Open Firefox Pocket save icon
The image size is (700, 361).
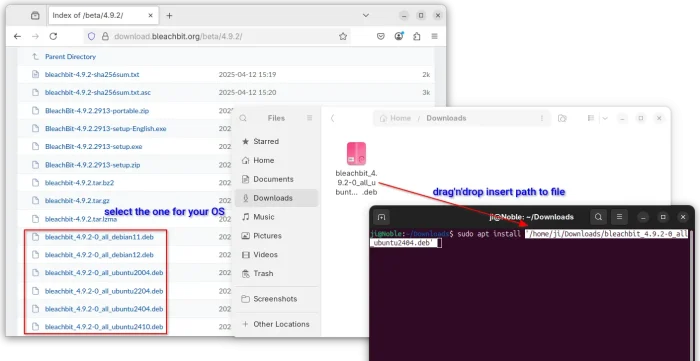[x=381, y=37]
